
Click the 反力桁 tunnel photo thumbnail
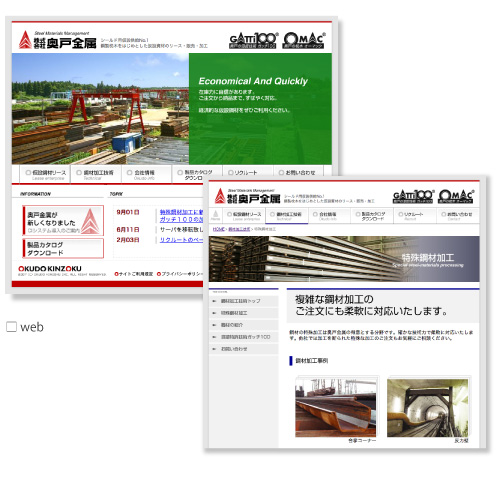click(x=428, y=407)
